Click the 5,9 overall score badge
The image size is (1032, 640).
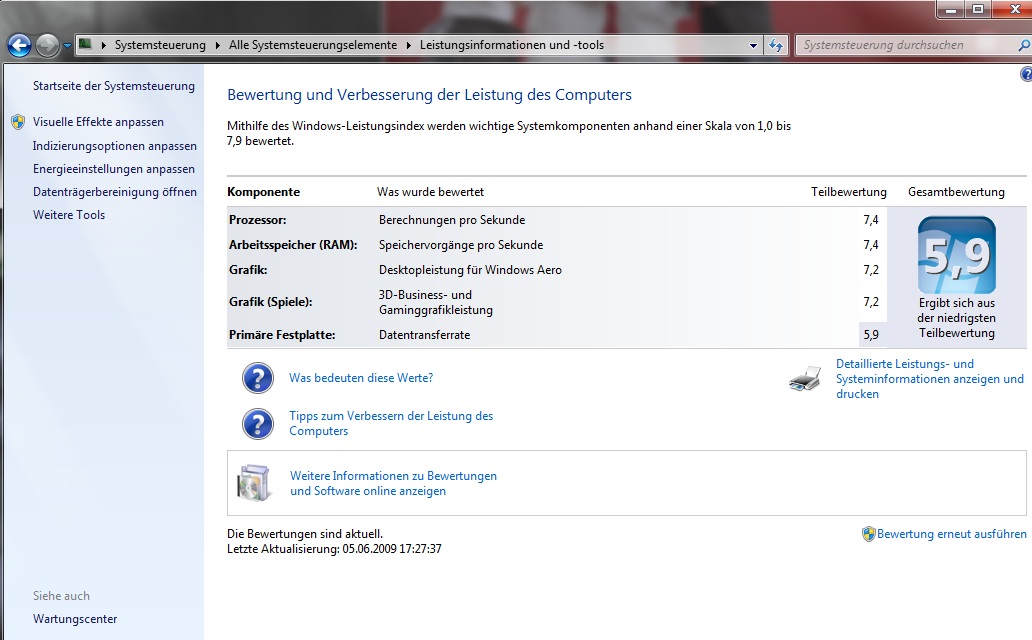[957, 255]
